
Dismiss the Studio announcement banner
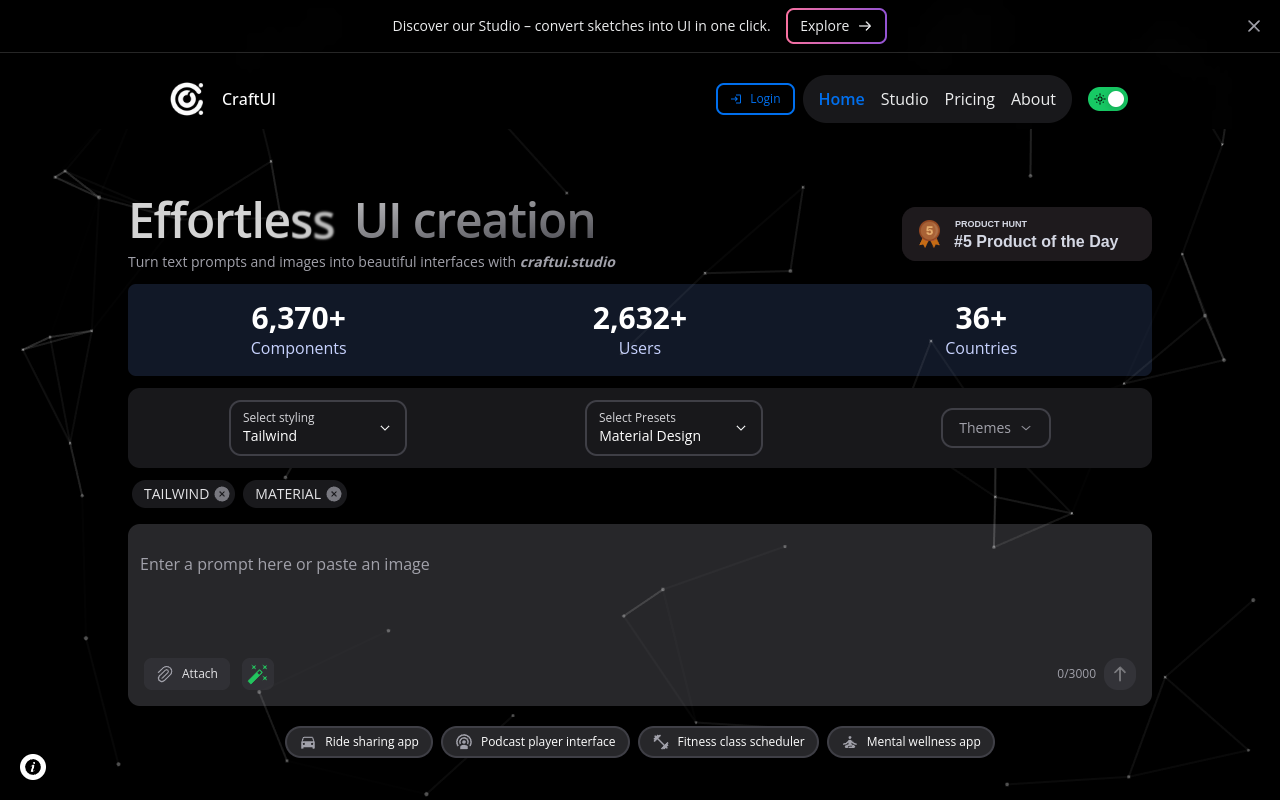point(1253,26)
